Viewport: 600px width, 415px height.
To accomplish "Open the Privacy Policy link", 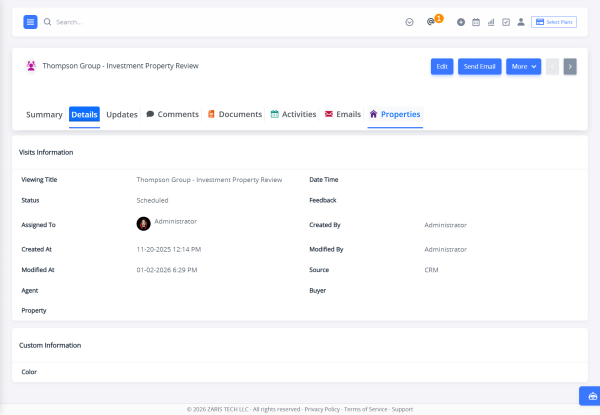I will [x=322, y=409].
